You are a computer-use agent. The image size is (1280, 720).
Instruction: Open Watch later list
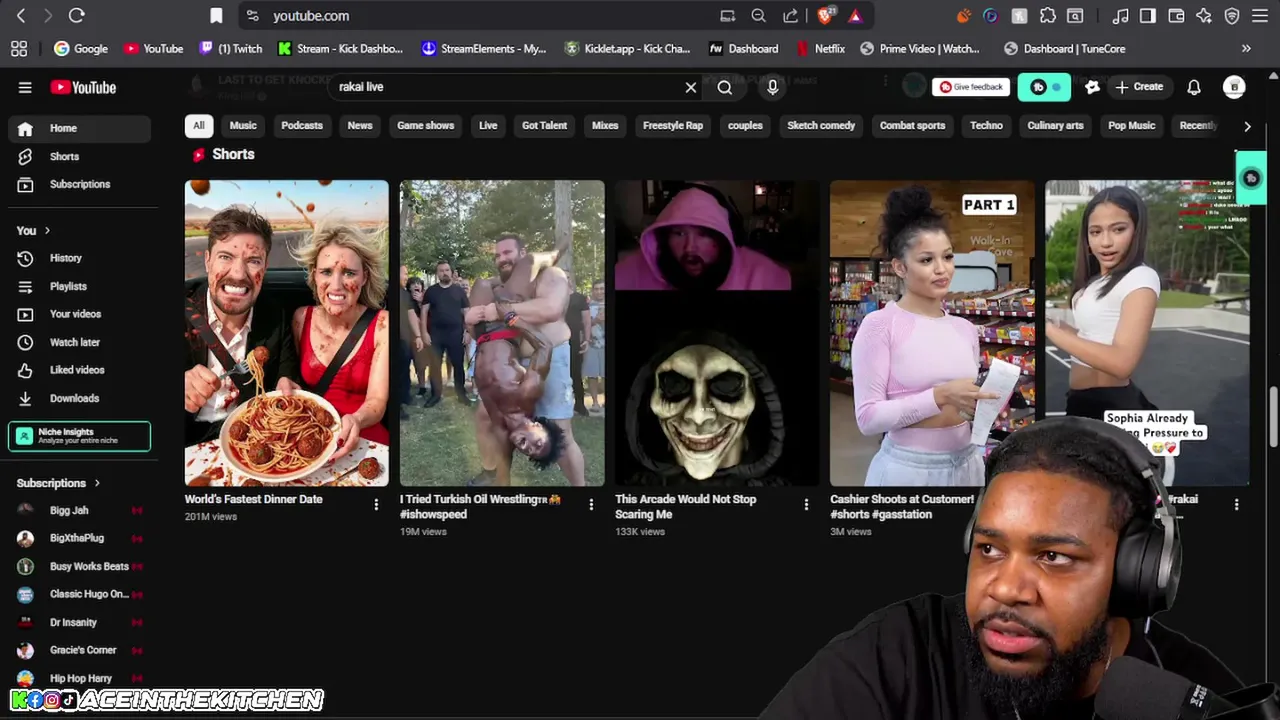[x=80, y=342]
